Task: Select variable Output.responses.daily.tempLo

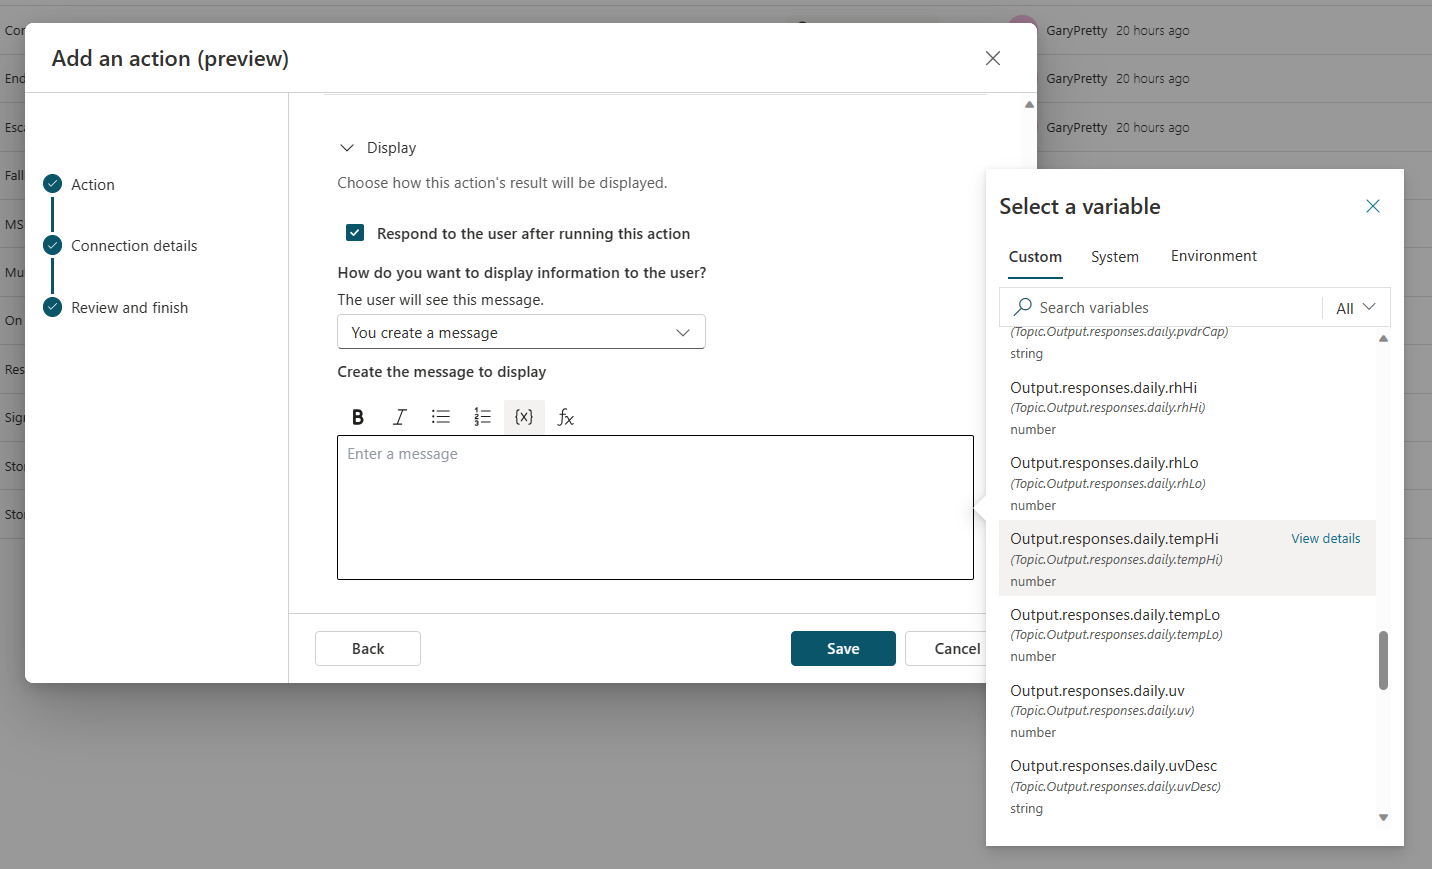Action: tap(1187, 634)
